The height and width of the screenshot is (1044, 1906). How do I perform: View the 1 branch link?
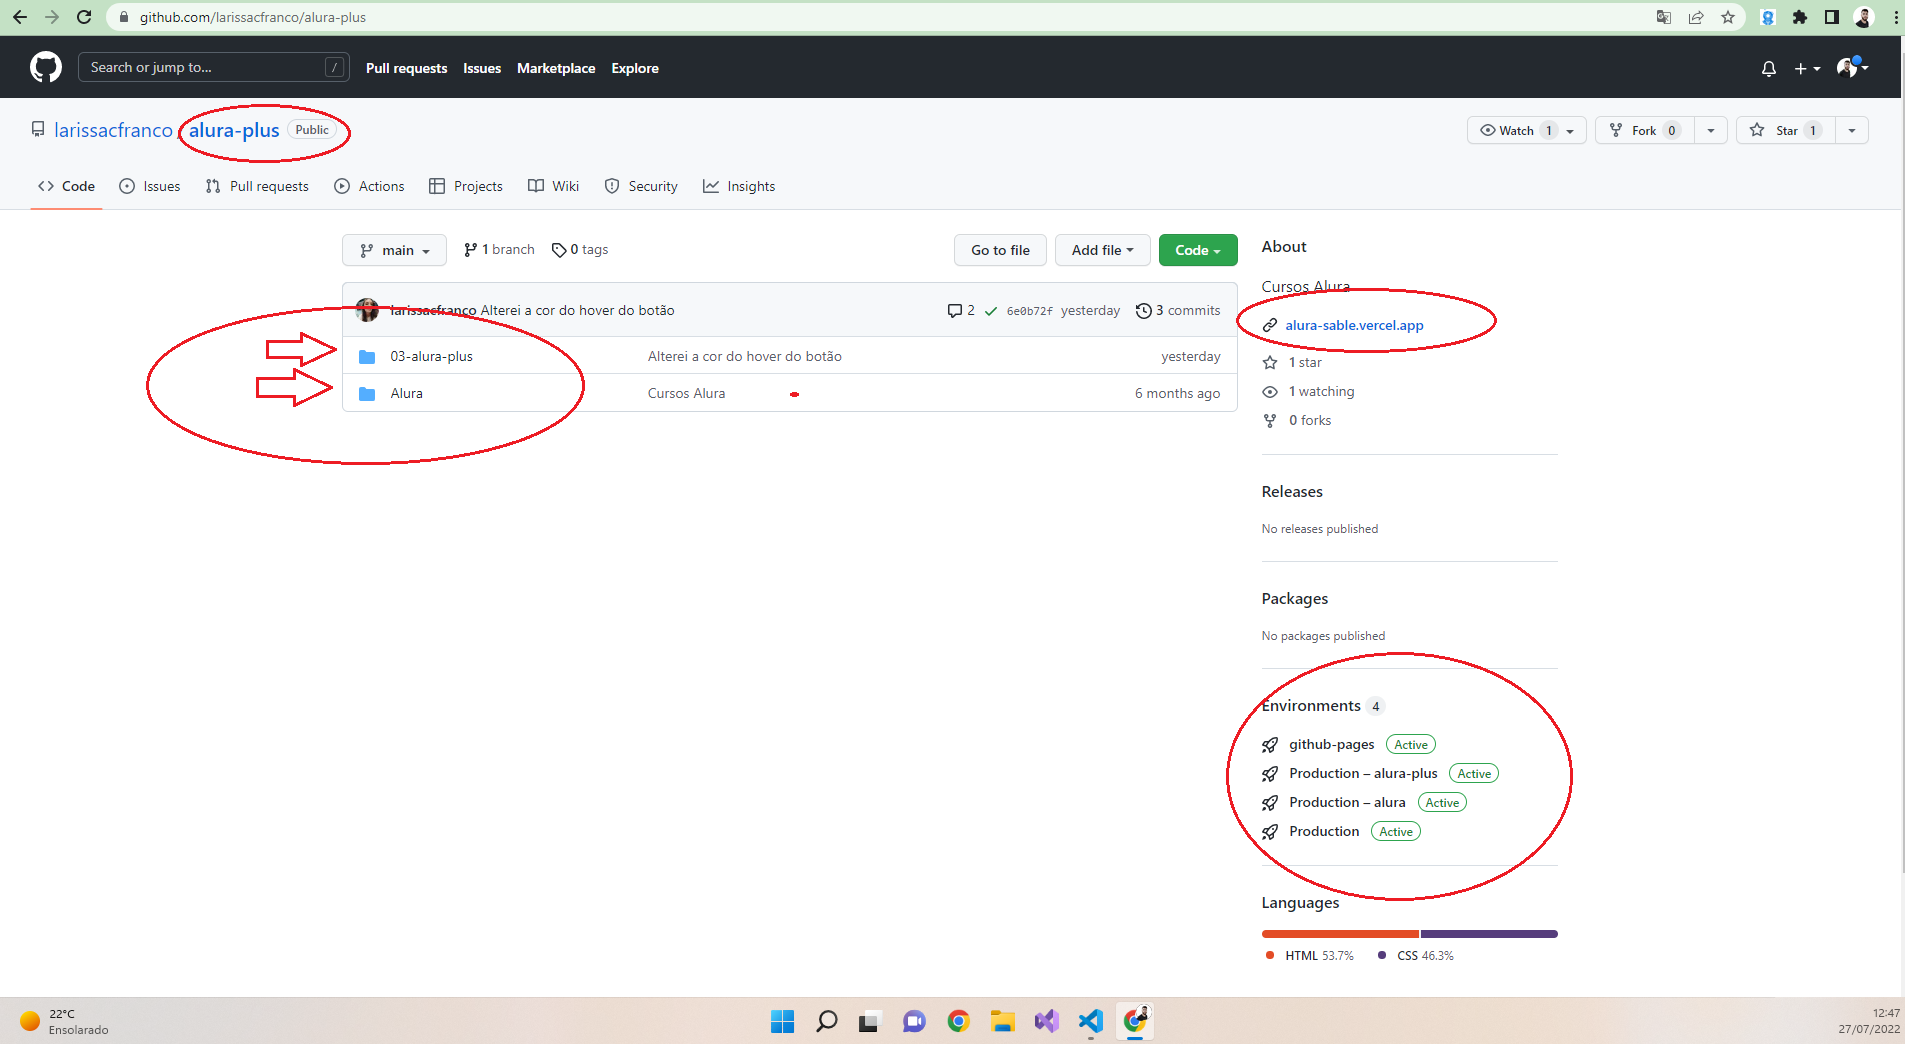pyautogui.click(x=499, y=249)
